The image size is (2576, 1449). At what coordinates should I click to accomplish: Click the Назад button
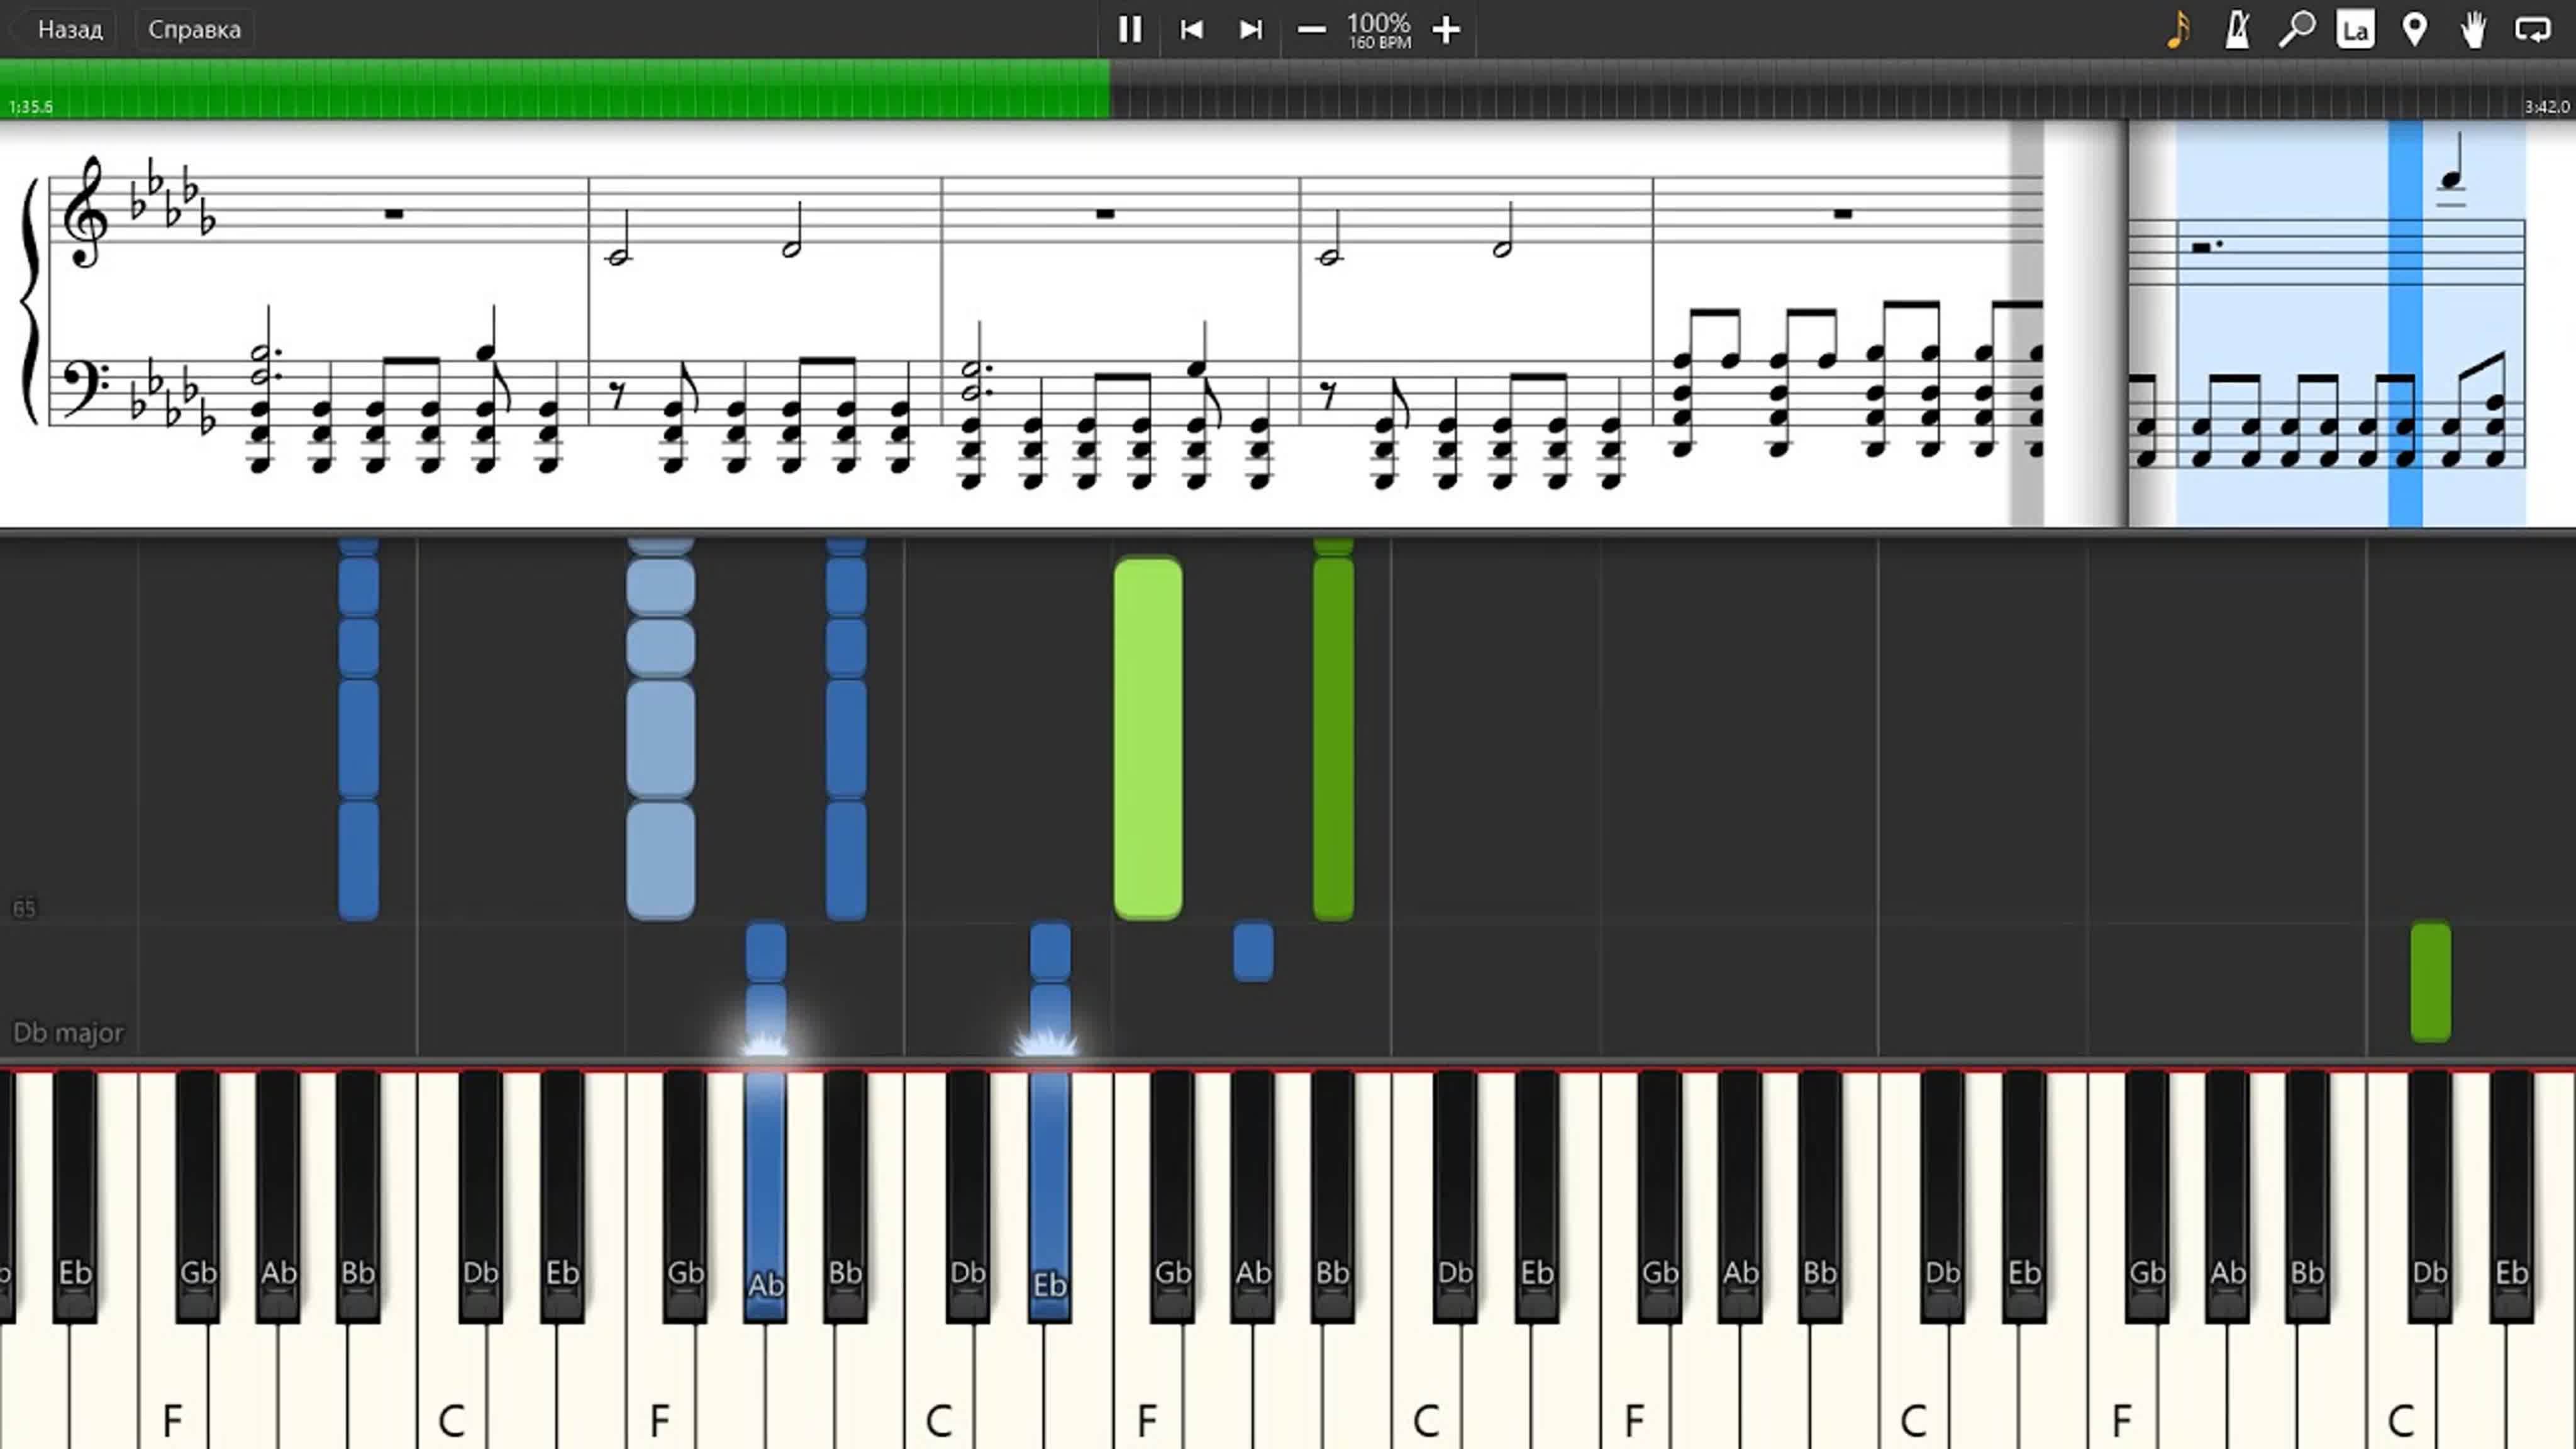(x=70, y=29)
